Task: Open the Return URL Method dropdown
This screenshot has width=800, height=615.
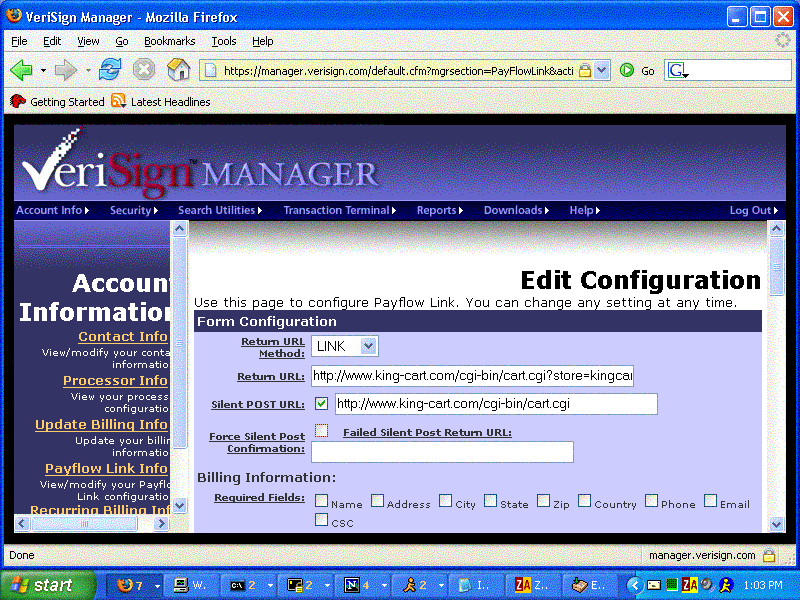Action: click(345, 346)
